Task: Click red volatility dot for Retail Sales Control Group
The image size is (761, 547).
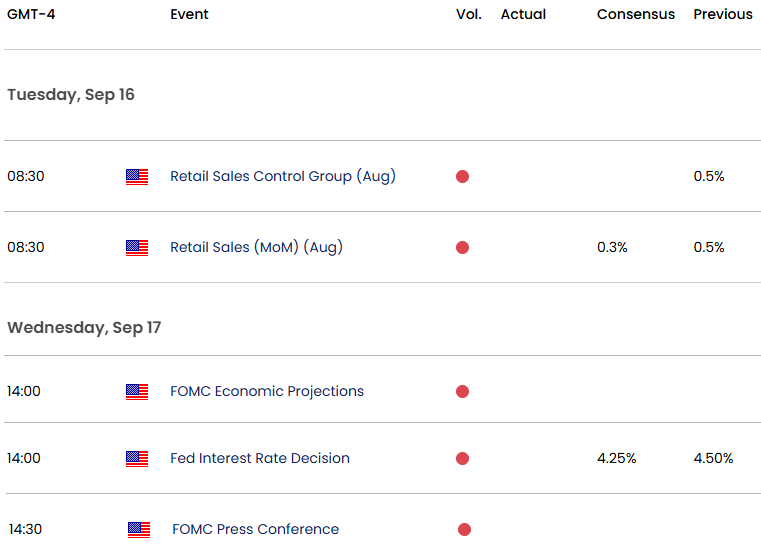Action: pyautogui.click(x=462, y=177)
